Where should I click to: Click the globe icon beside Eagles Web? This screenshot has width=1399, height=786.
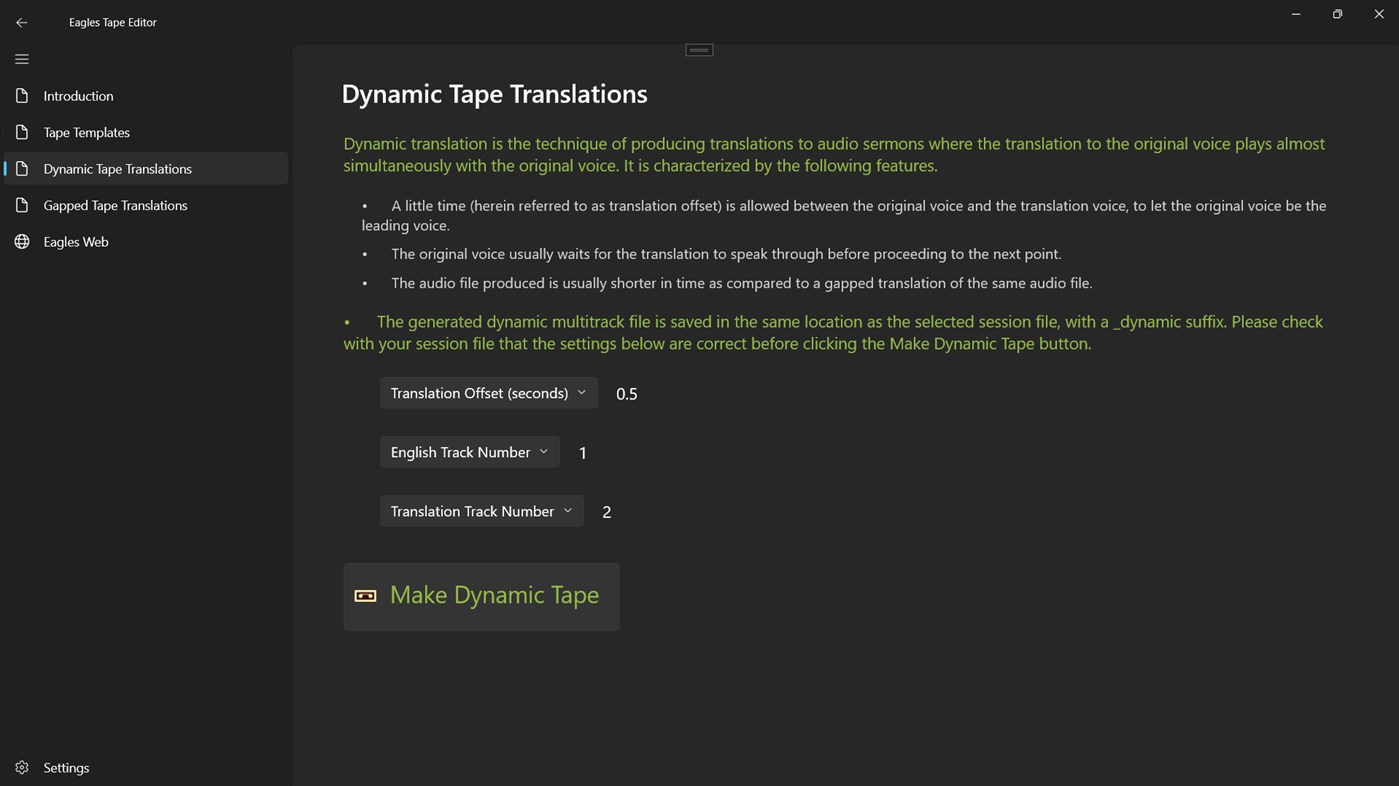(x=21, y=241)
